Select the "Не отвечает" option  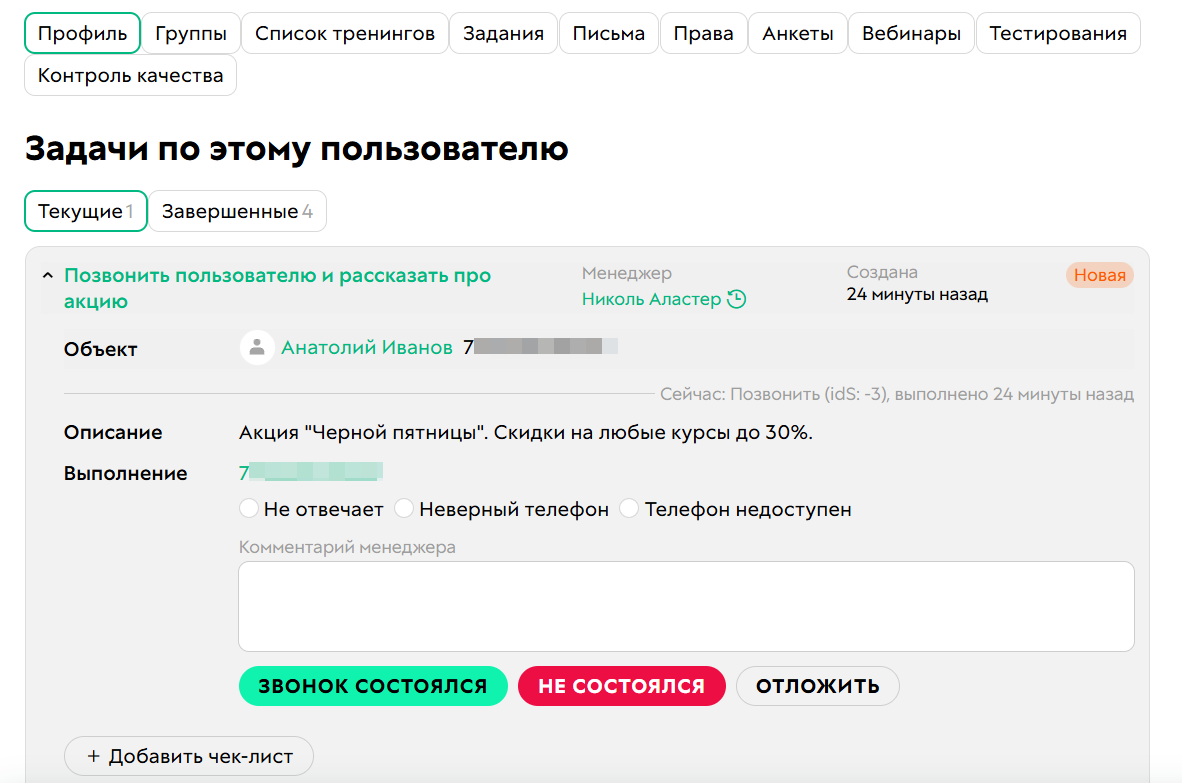coord(249,508)
